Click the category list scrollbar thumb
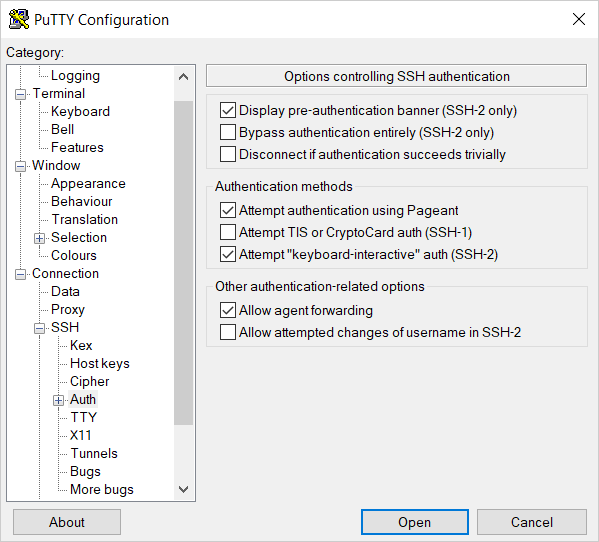The image size is (599, 542). (x=183, y=263)
